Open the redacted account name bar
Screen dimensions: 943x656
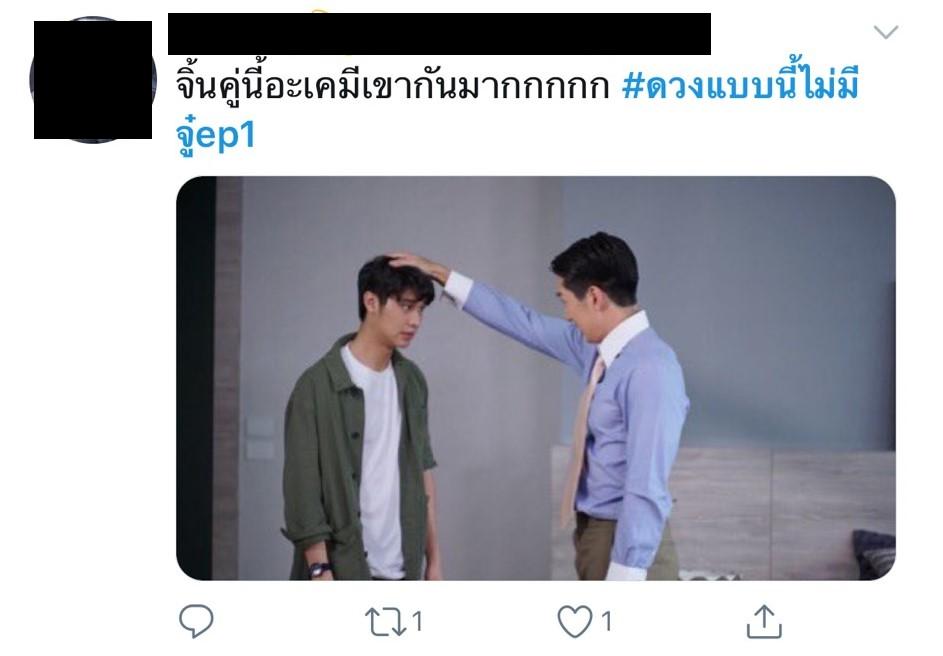tap(439, 34)
